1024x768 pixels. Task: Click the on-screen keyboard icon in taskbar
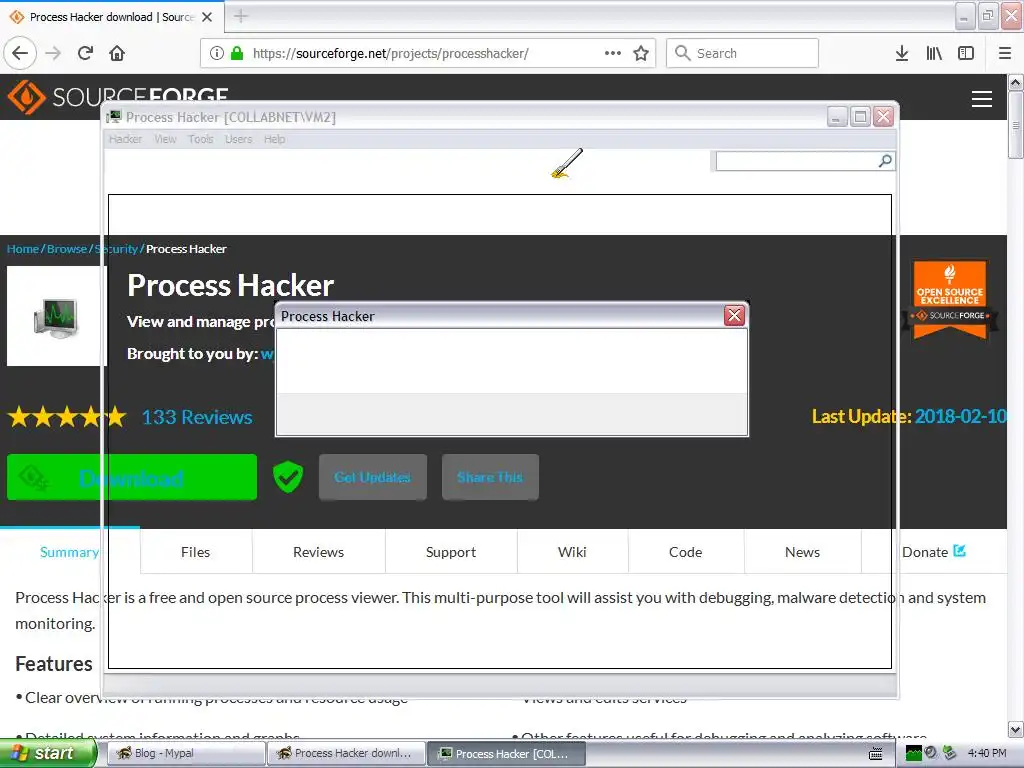pyautogui.click(x=876, y=754)
